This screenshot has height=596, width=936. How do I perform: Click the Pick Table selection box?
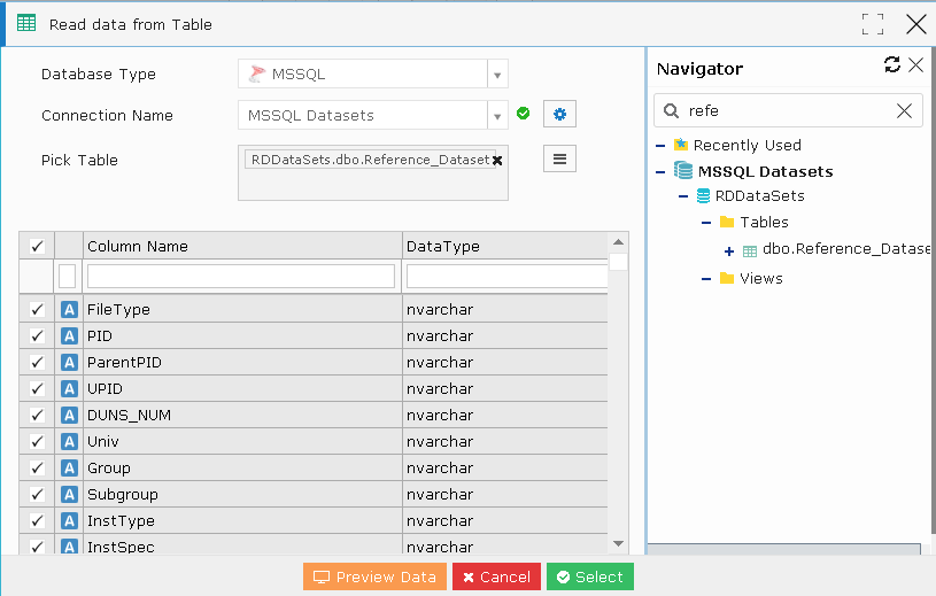click(373, 173)
